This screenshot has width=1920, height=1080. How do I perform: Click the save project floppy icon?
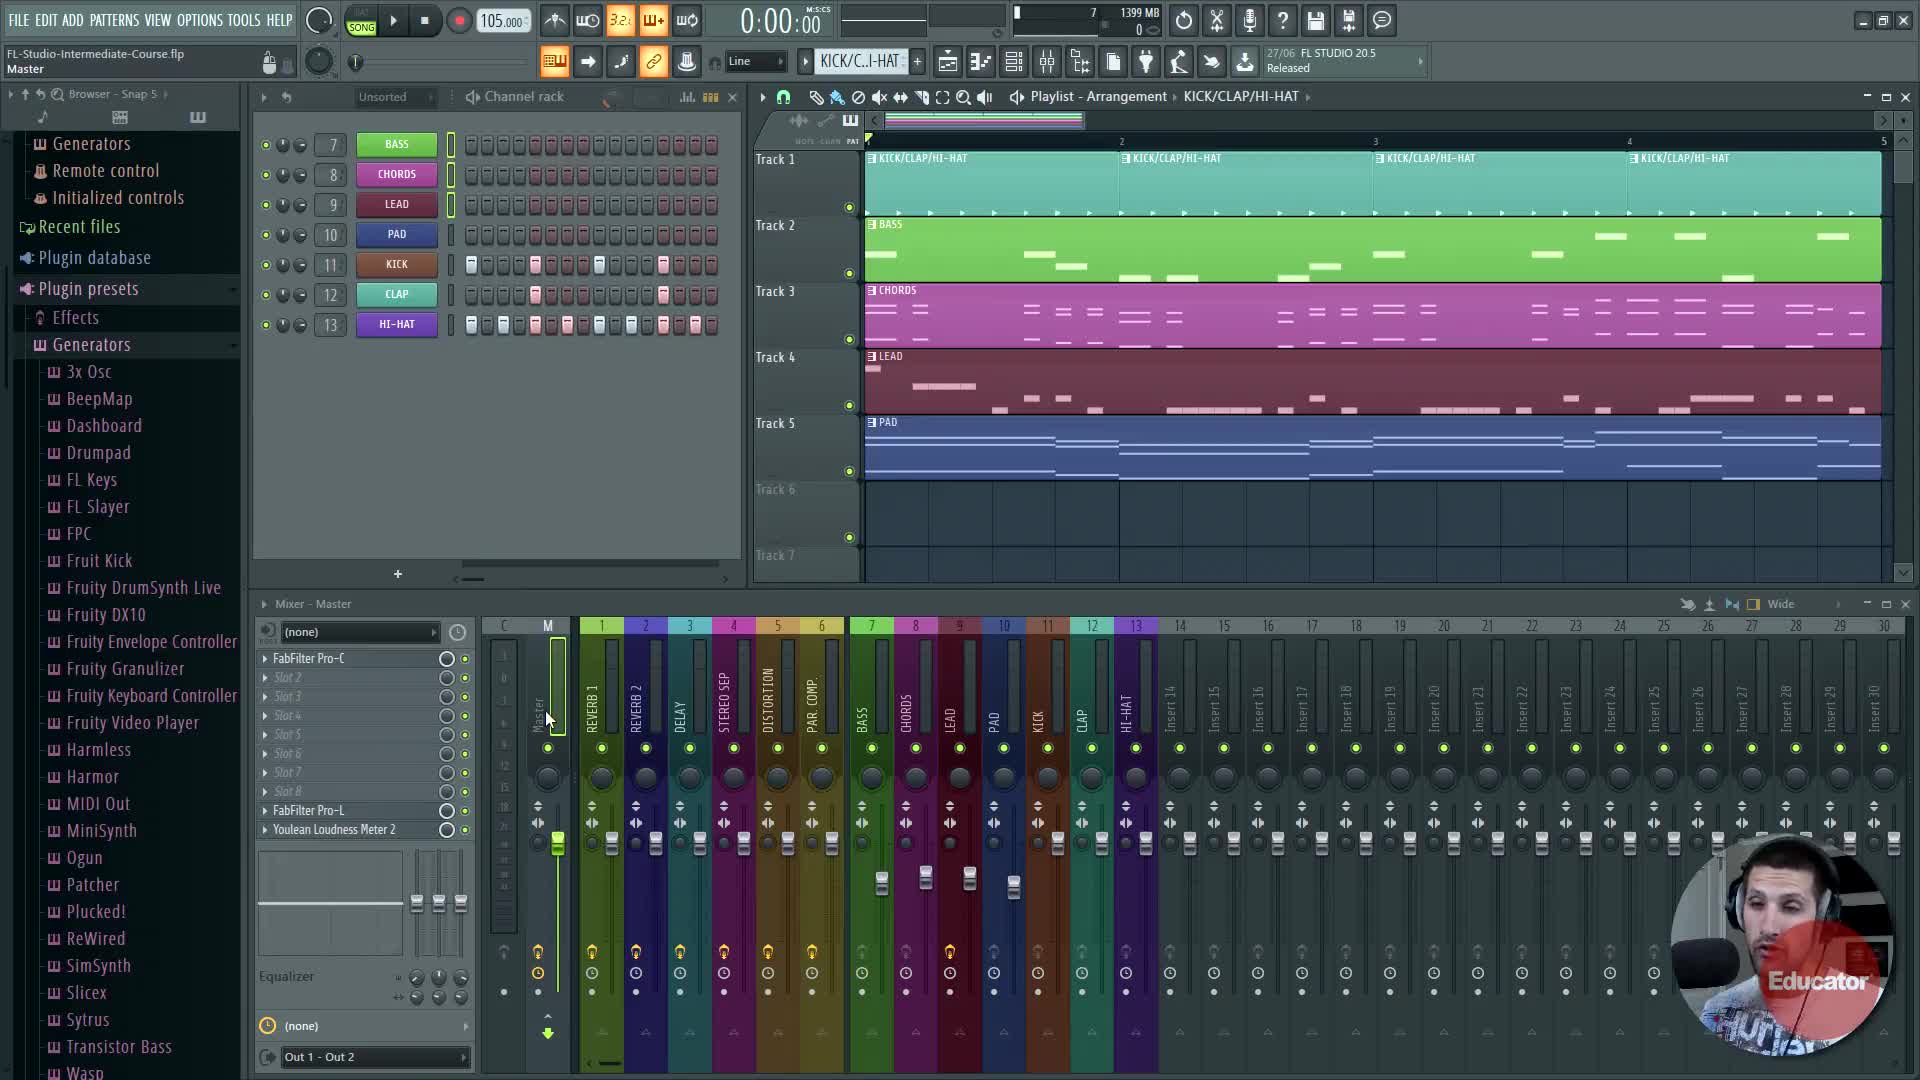point(1315,20)
